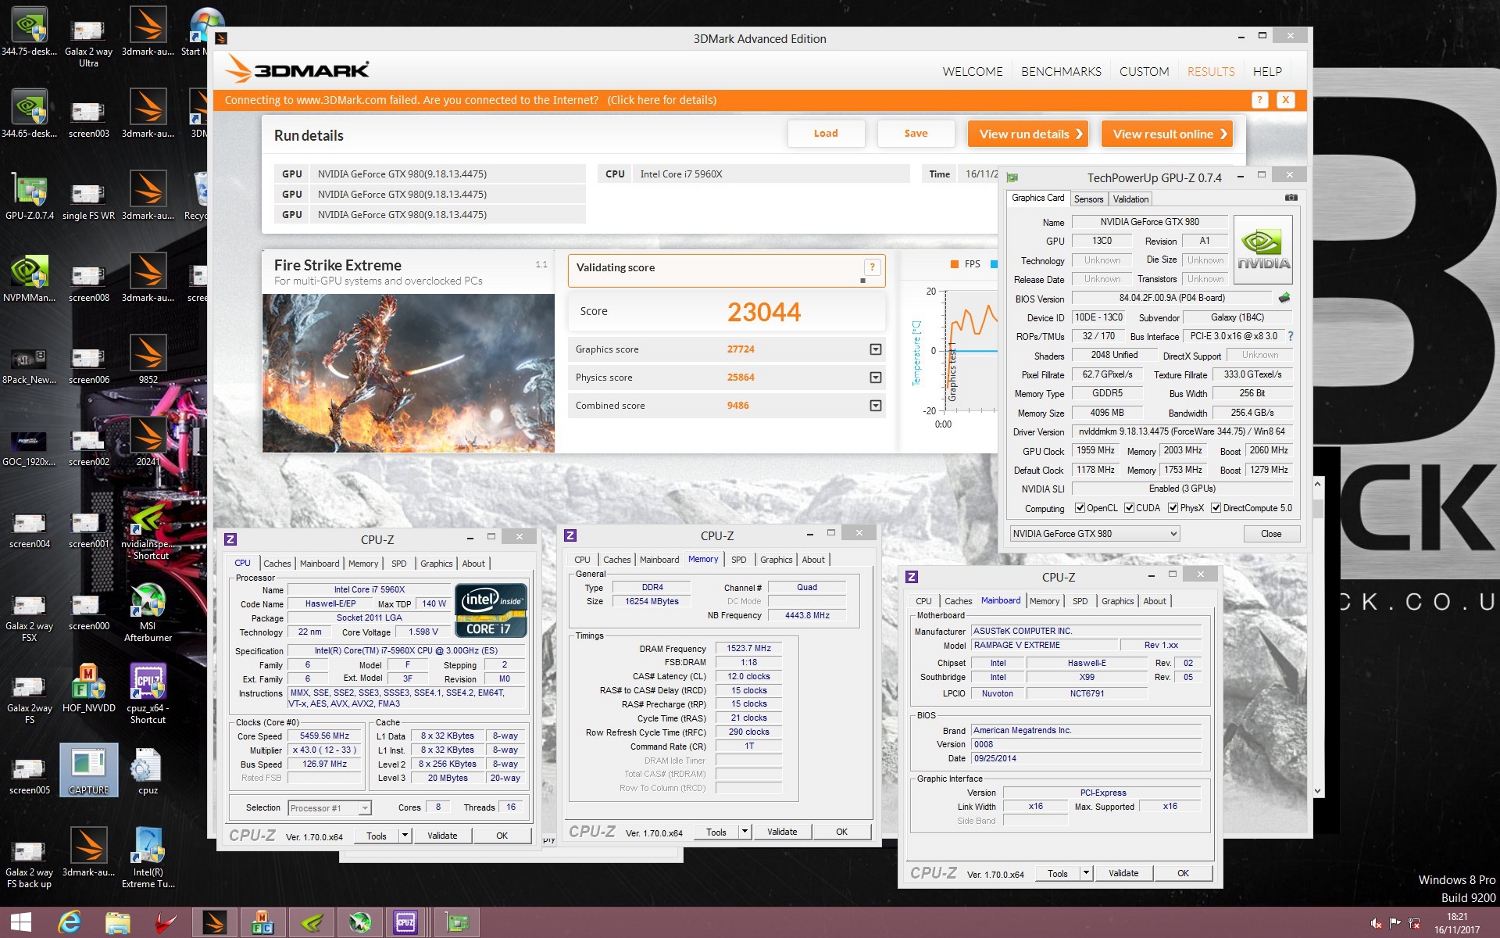1500x938 pixels.
Task: Click the Fire Strike Extreme thumbnail image
Action: [x=408, y=373]
